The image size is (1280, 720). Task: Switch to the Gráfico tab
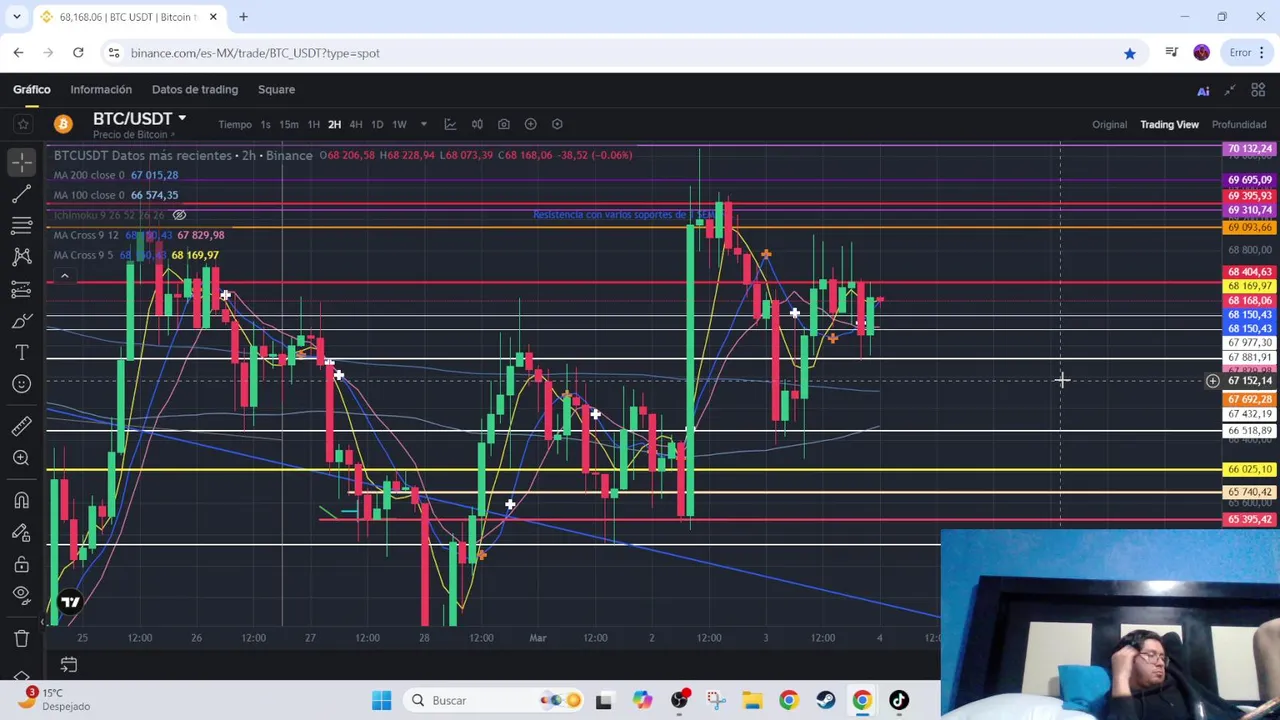(32, 89)
